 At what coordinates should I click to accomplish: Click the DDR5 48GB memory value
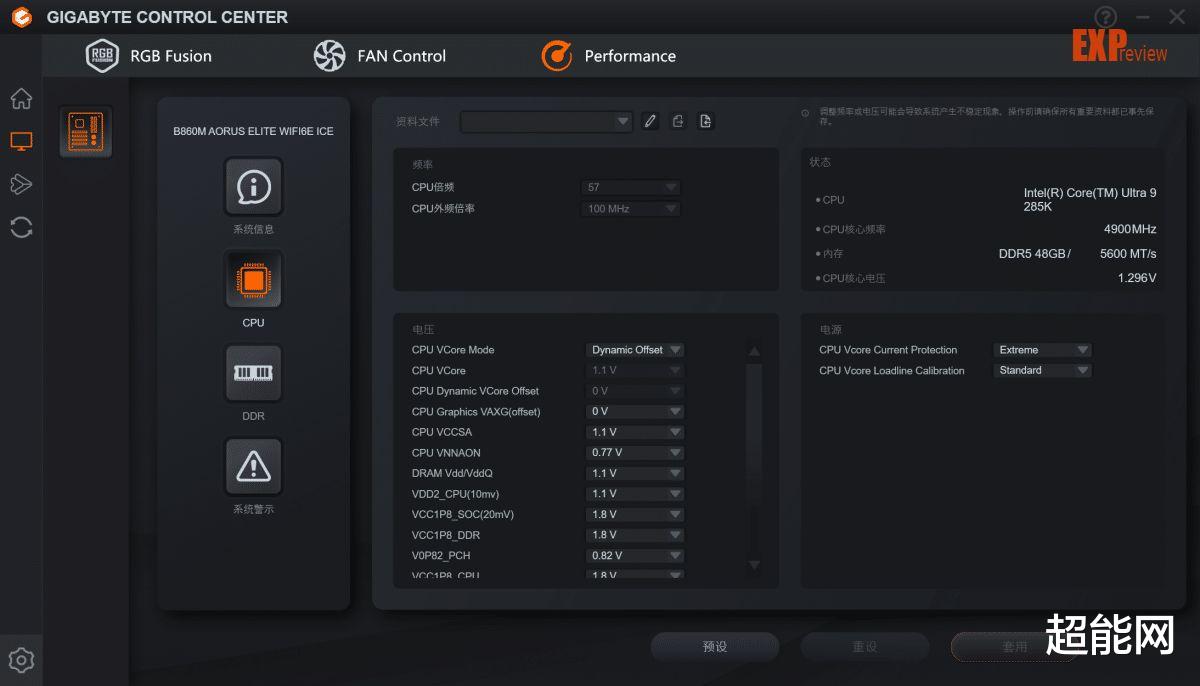click(1035, 254)
